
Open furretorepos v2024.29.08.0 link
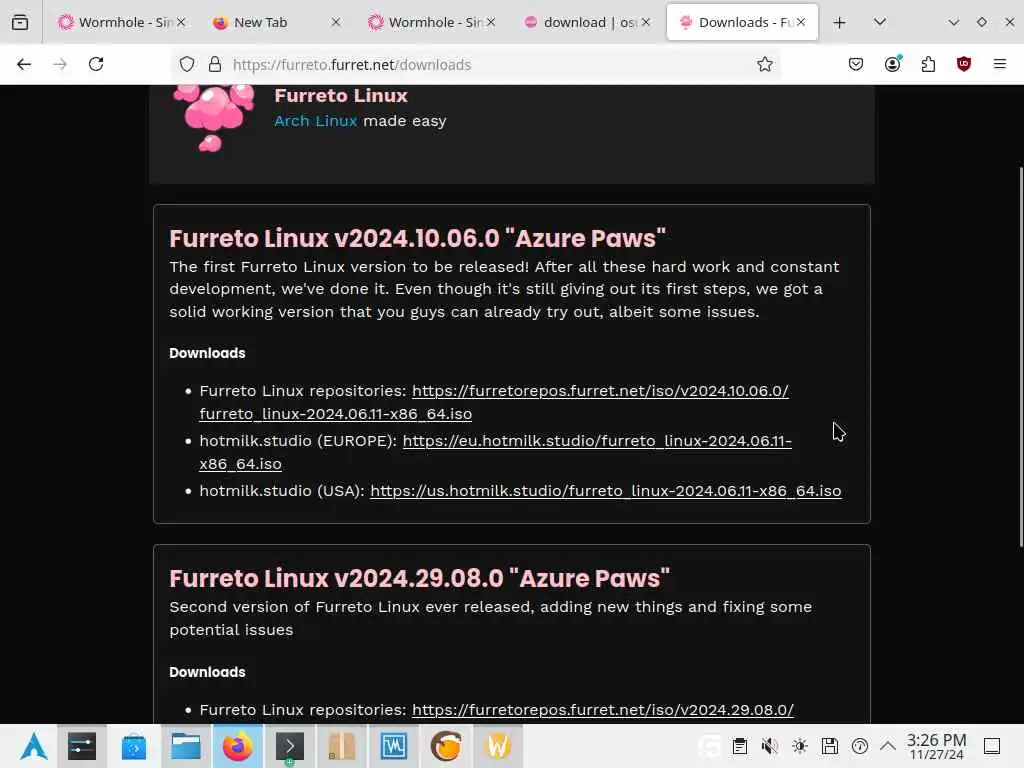(603, 710)
